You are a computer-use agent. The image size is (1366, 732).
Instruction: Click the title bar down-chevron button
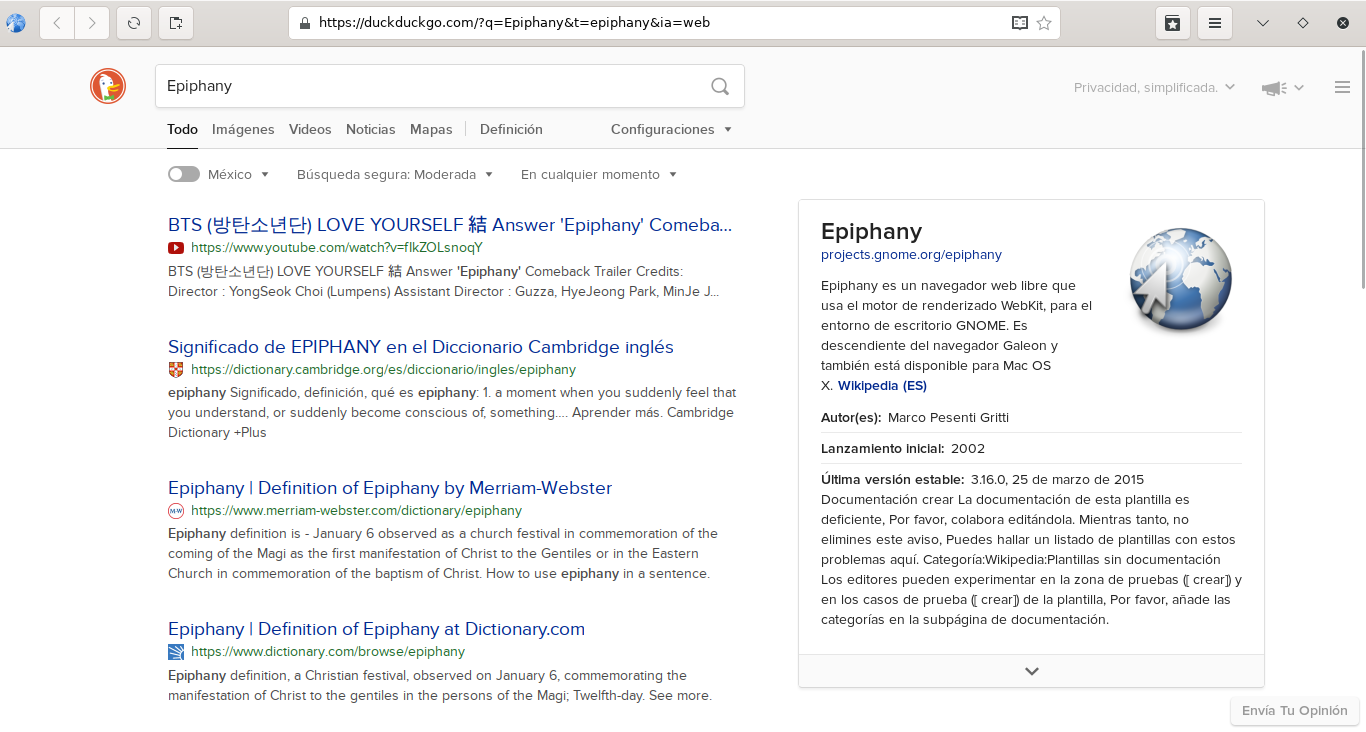[1263, 22]
